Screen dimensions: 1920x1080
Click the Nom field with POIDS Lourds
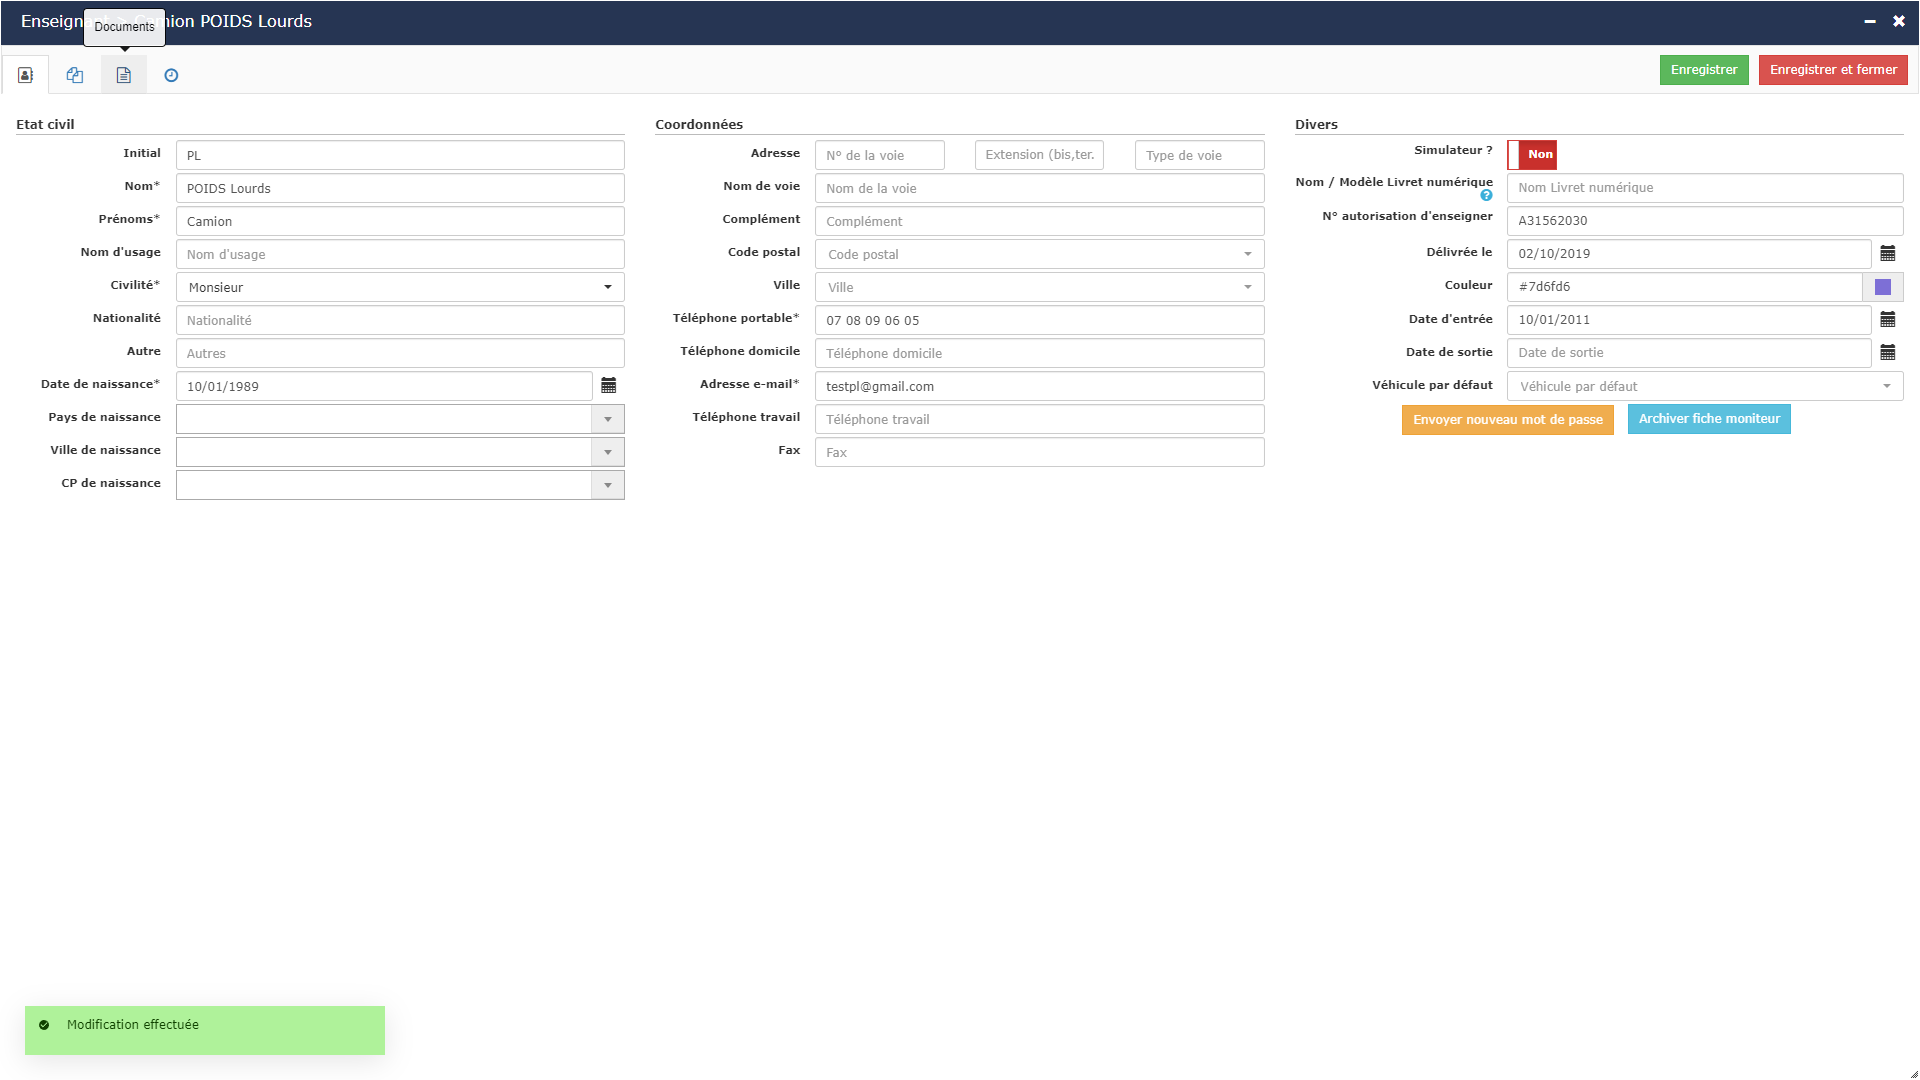(x=400, y=188)
